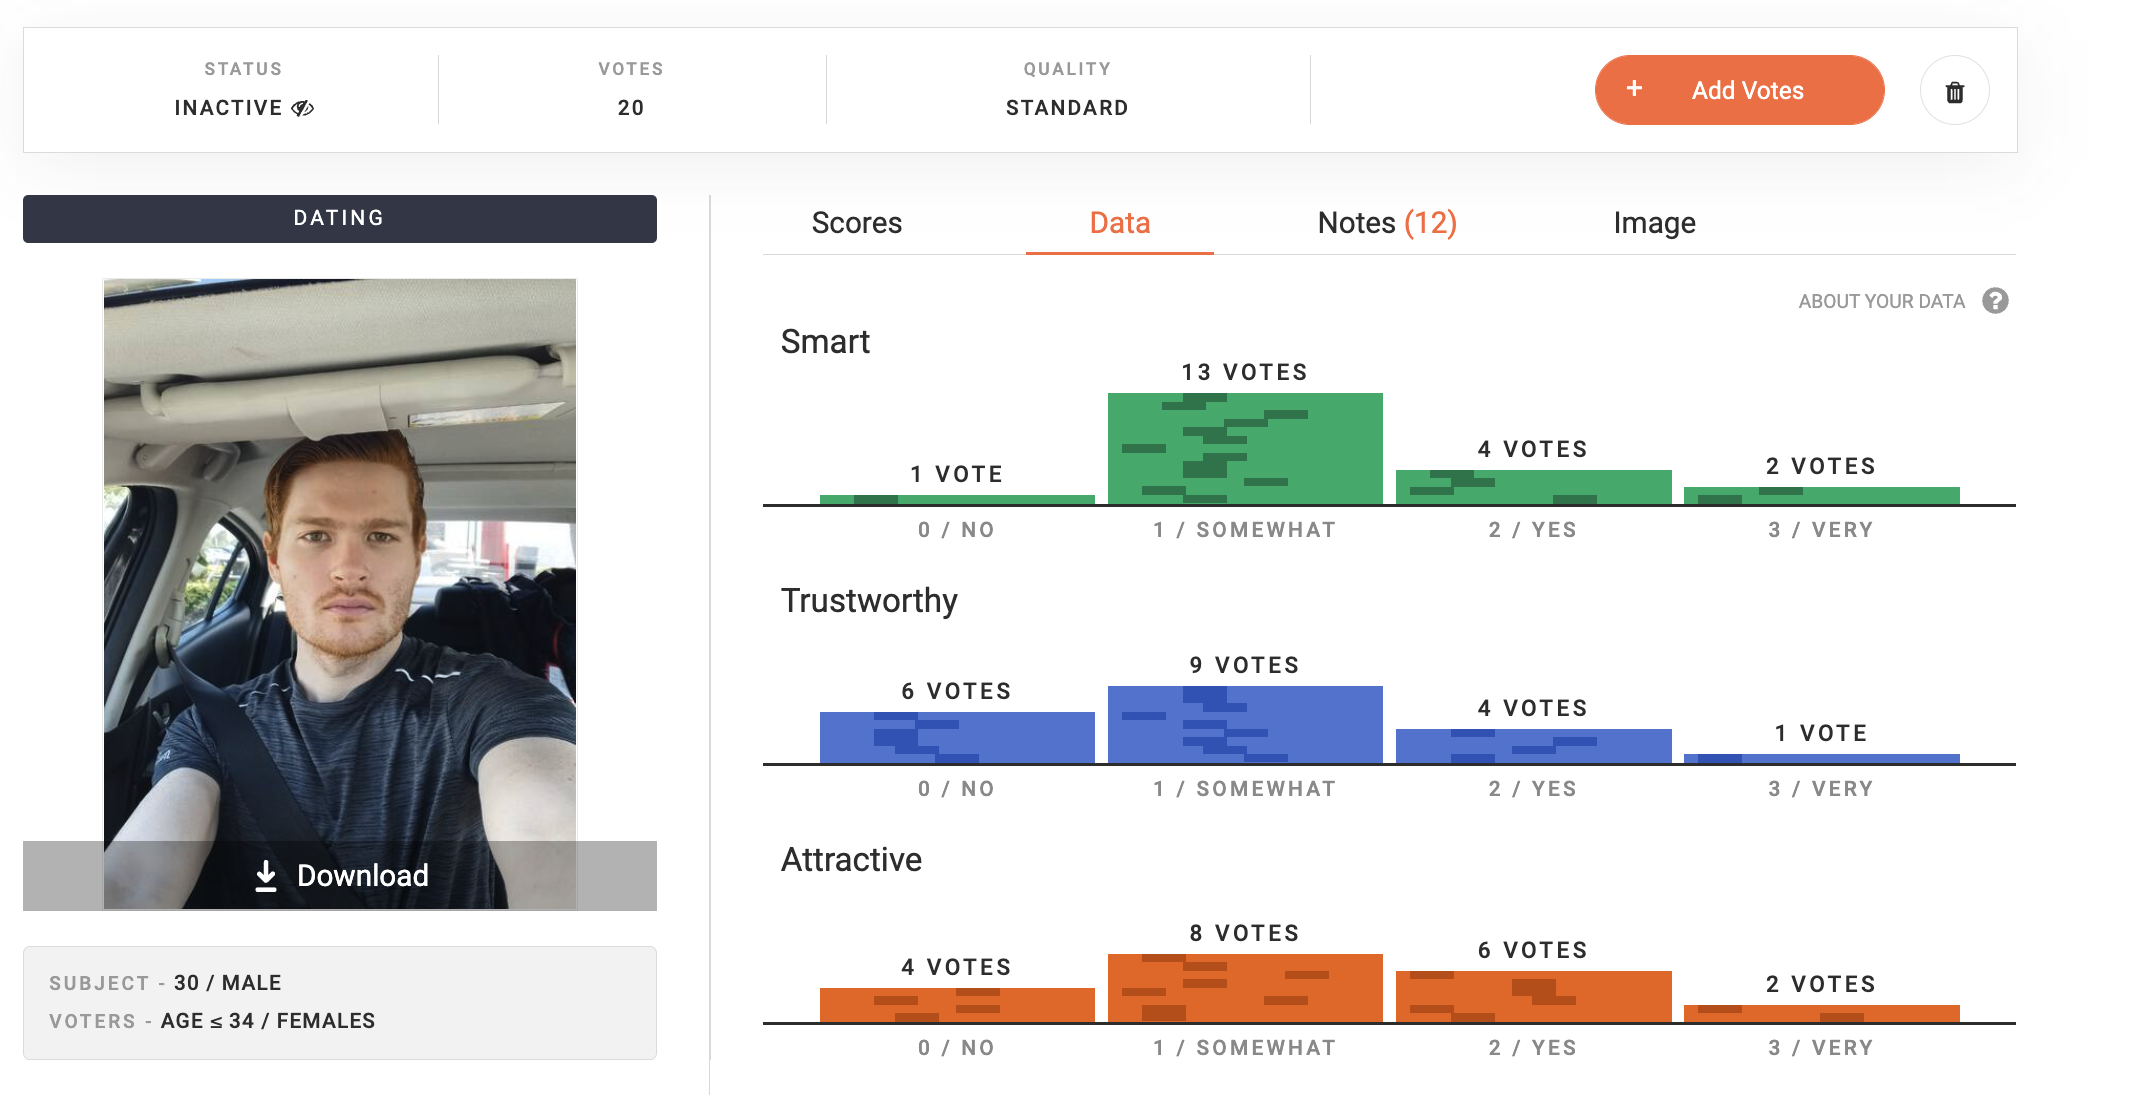Click the Download photo button

[340, 875]
